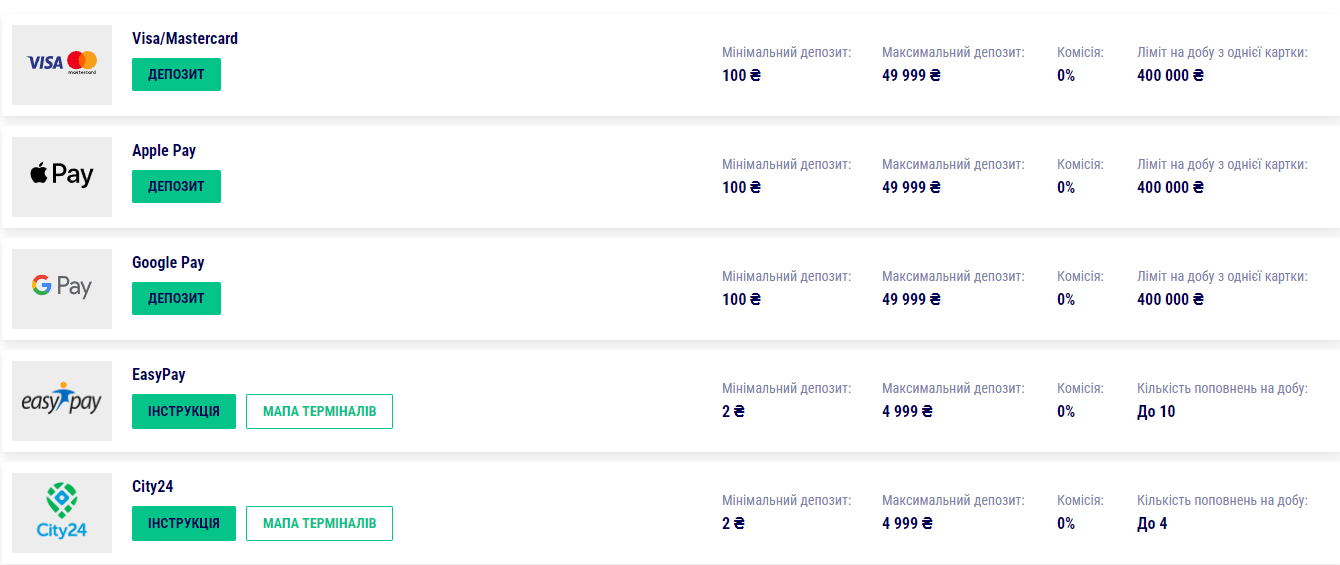
Task: Click the Google Pay logo icon
Action: 62,288
